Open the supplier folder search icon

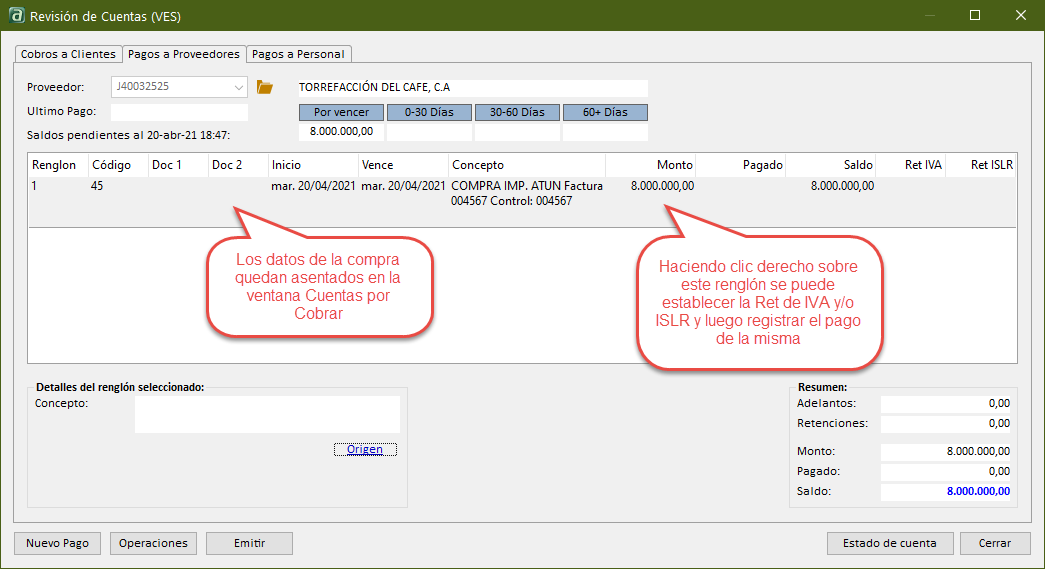point(264,87)
